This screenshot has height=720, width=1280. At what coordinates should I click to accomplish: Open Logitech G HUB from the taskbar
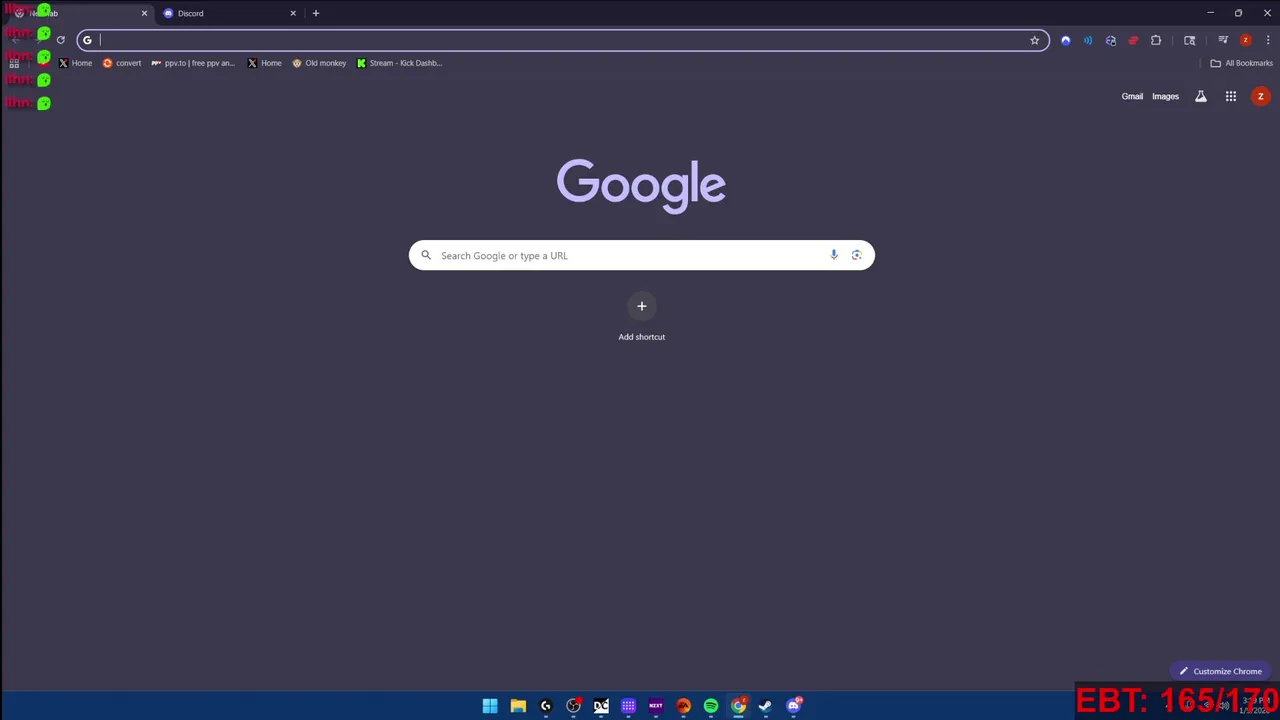(546, 706)
